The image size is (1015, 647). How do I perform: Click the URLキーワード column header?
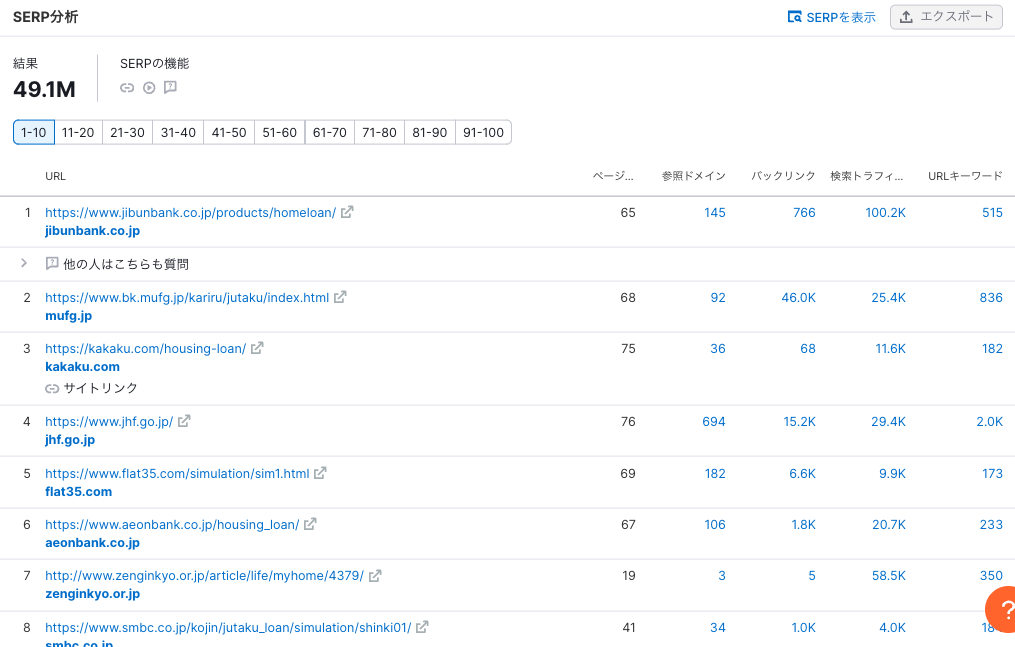[x=965, y=176]
